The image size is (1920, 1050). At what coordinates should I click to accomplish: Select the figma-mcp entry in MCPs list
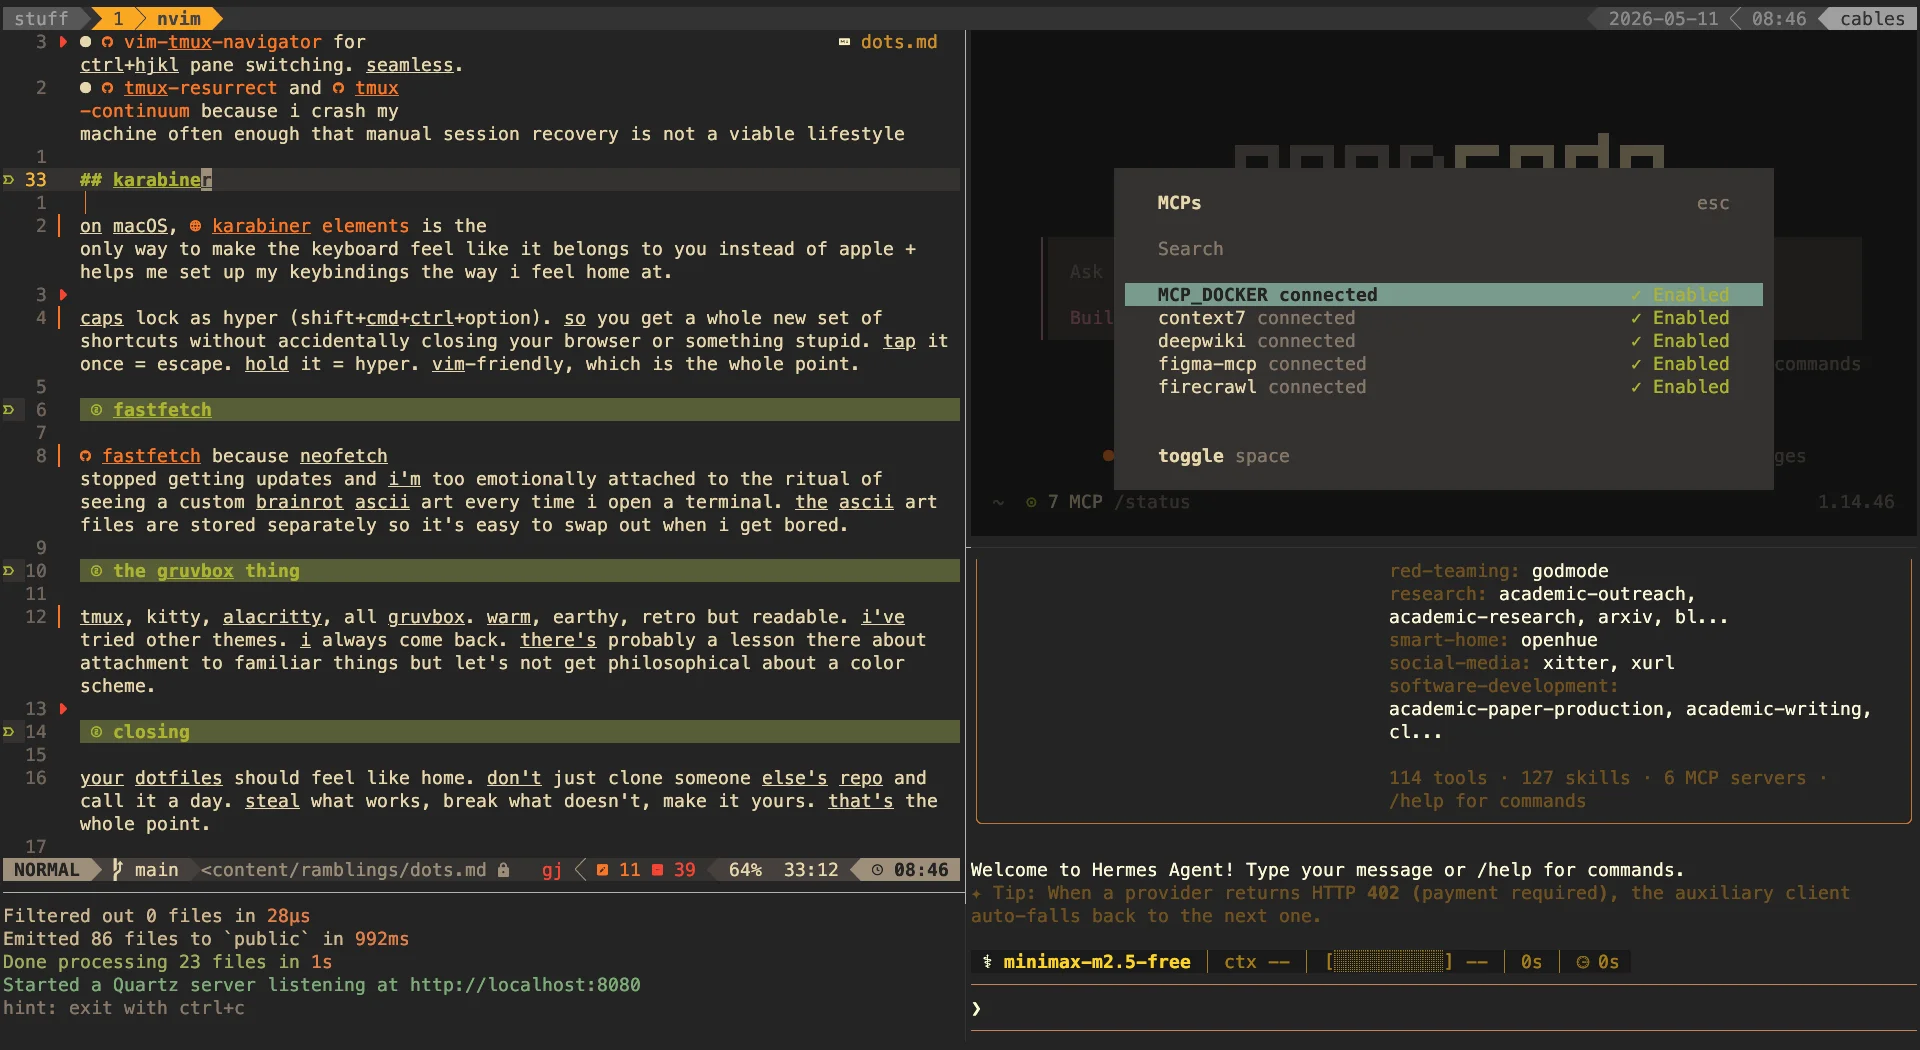tap(1443, 364)
